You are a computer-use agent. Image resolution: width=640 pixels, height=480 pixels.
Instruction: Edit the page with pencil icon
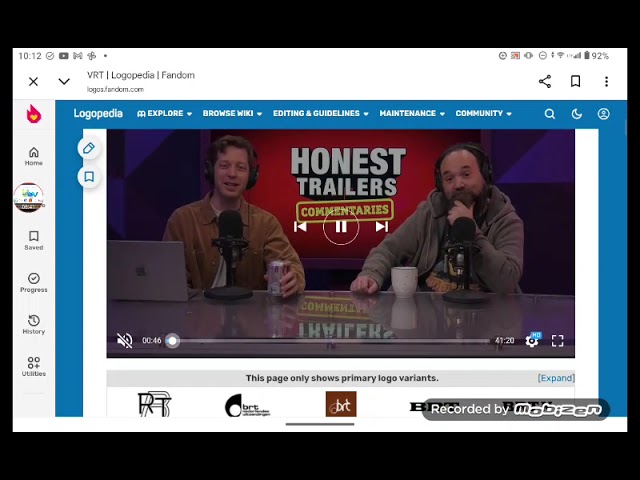(x=89, y=148)
